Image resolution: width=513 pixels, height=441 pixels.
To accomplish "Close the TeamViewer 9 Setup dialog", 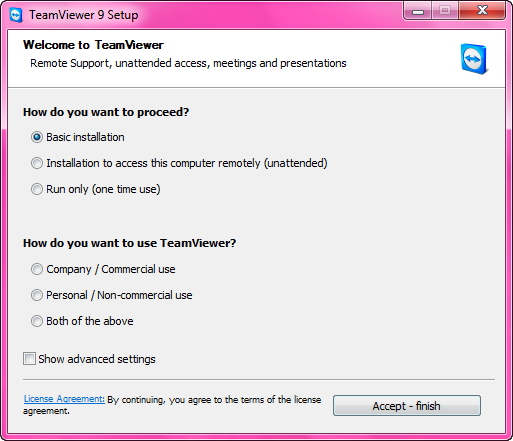I will pos(482,11).
